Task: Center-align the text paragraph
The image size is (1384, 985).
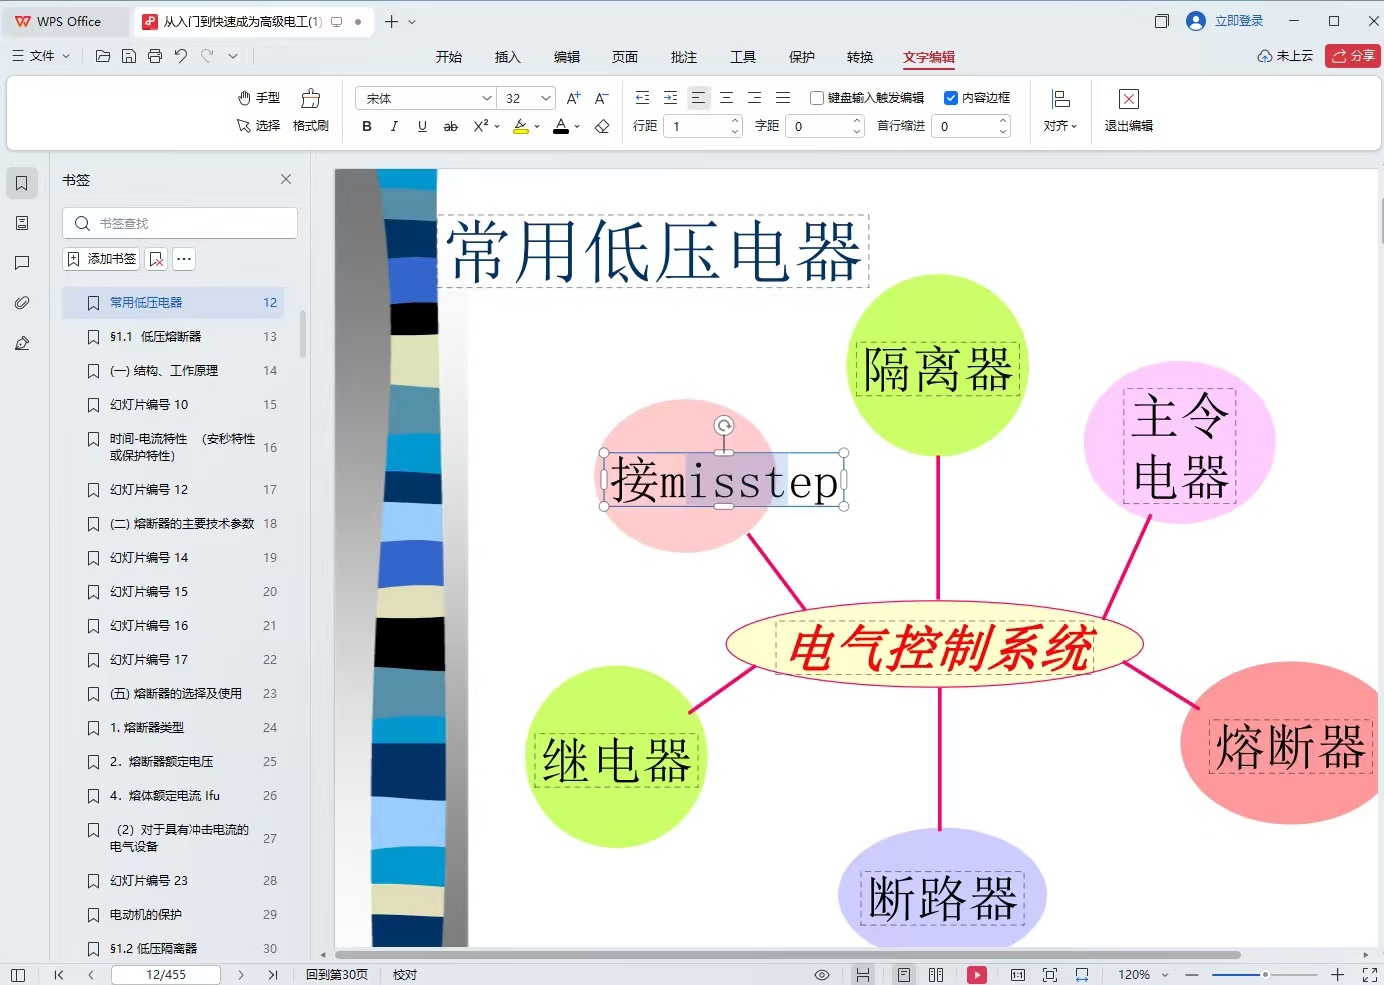Action: tap(727, 98)
